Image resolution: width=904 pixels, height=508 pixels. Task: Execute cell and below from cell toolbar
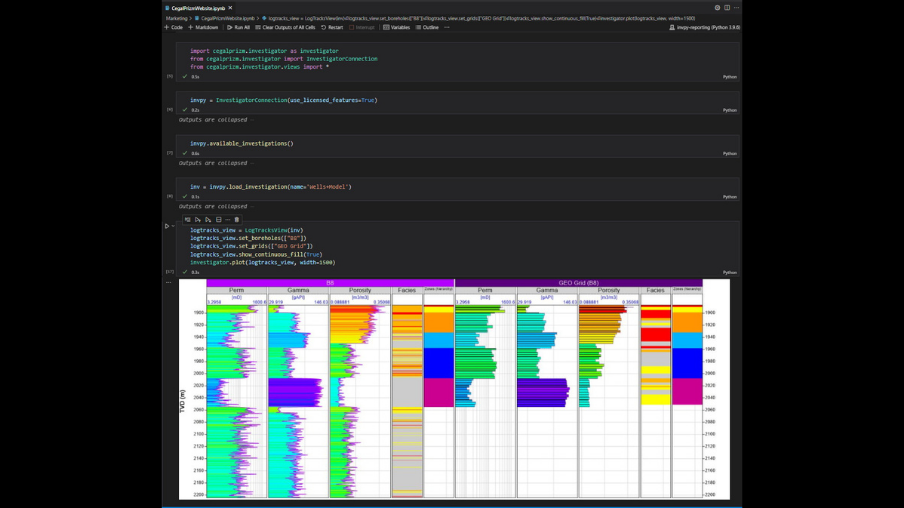[x=208, y=220]
